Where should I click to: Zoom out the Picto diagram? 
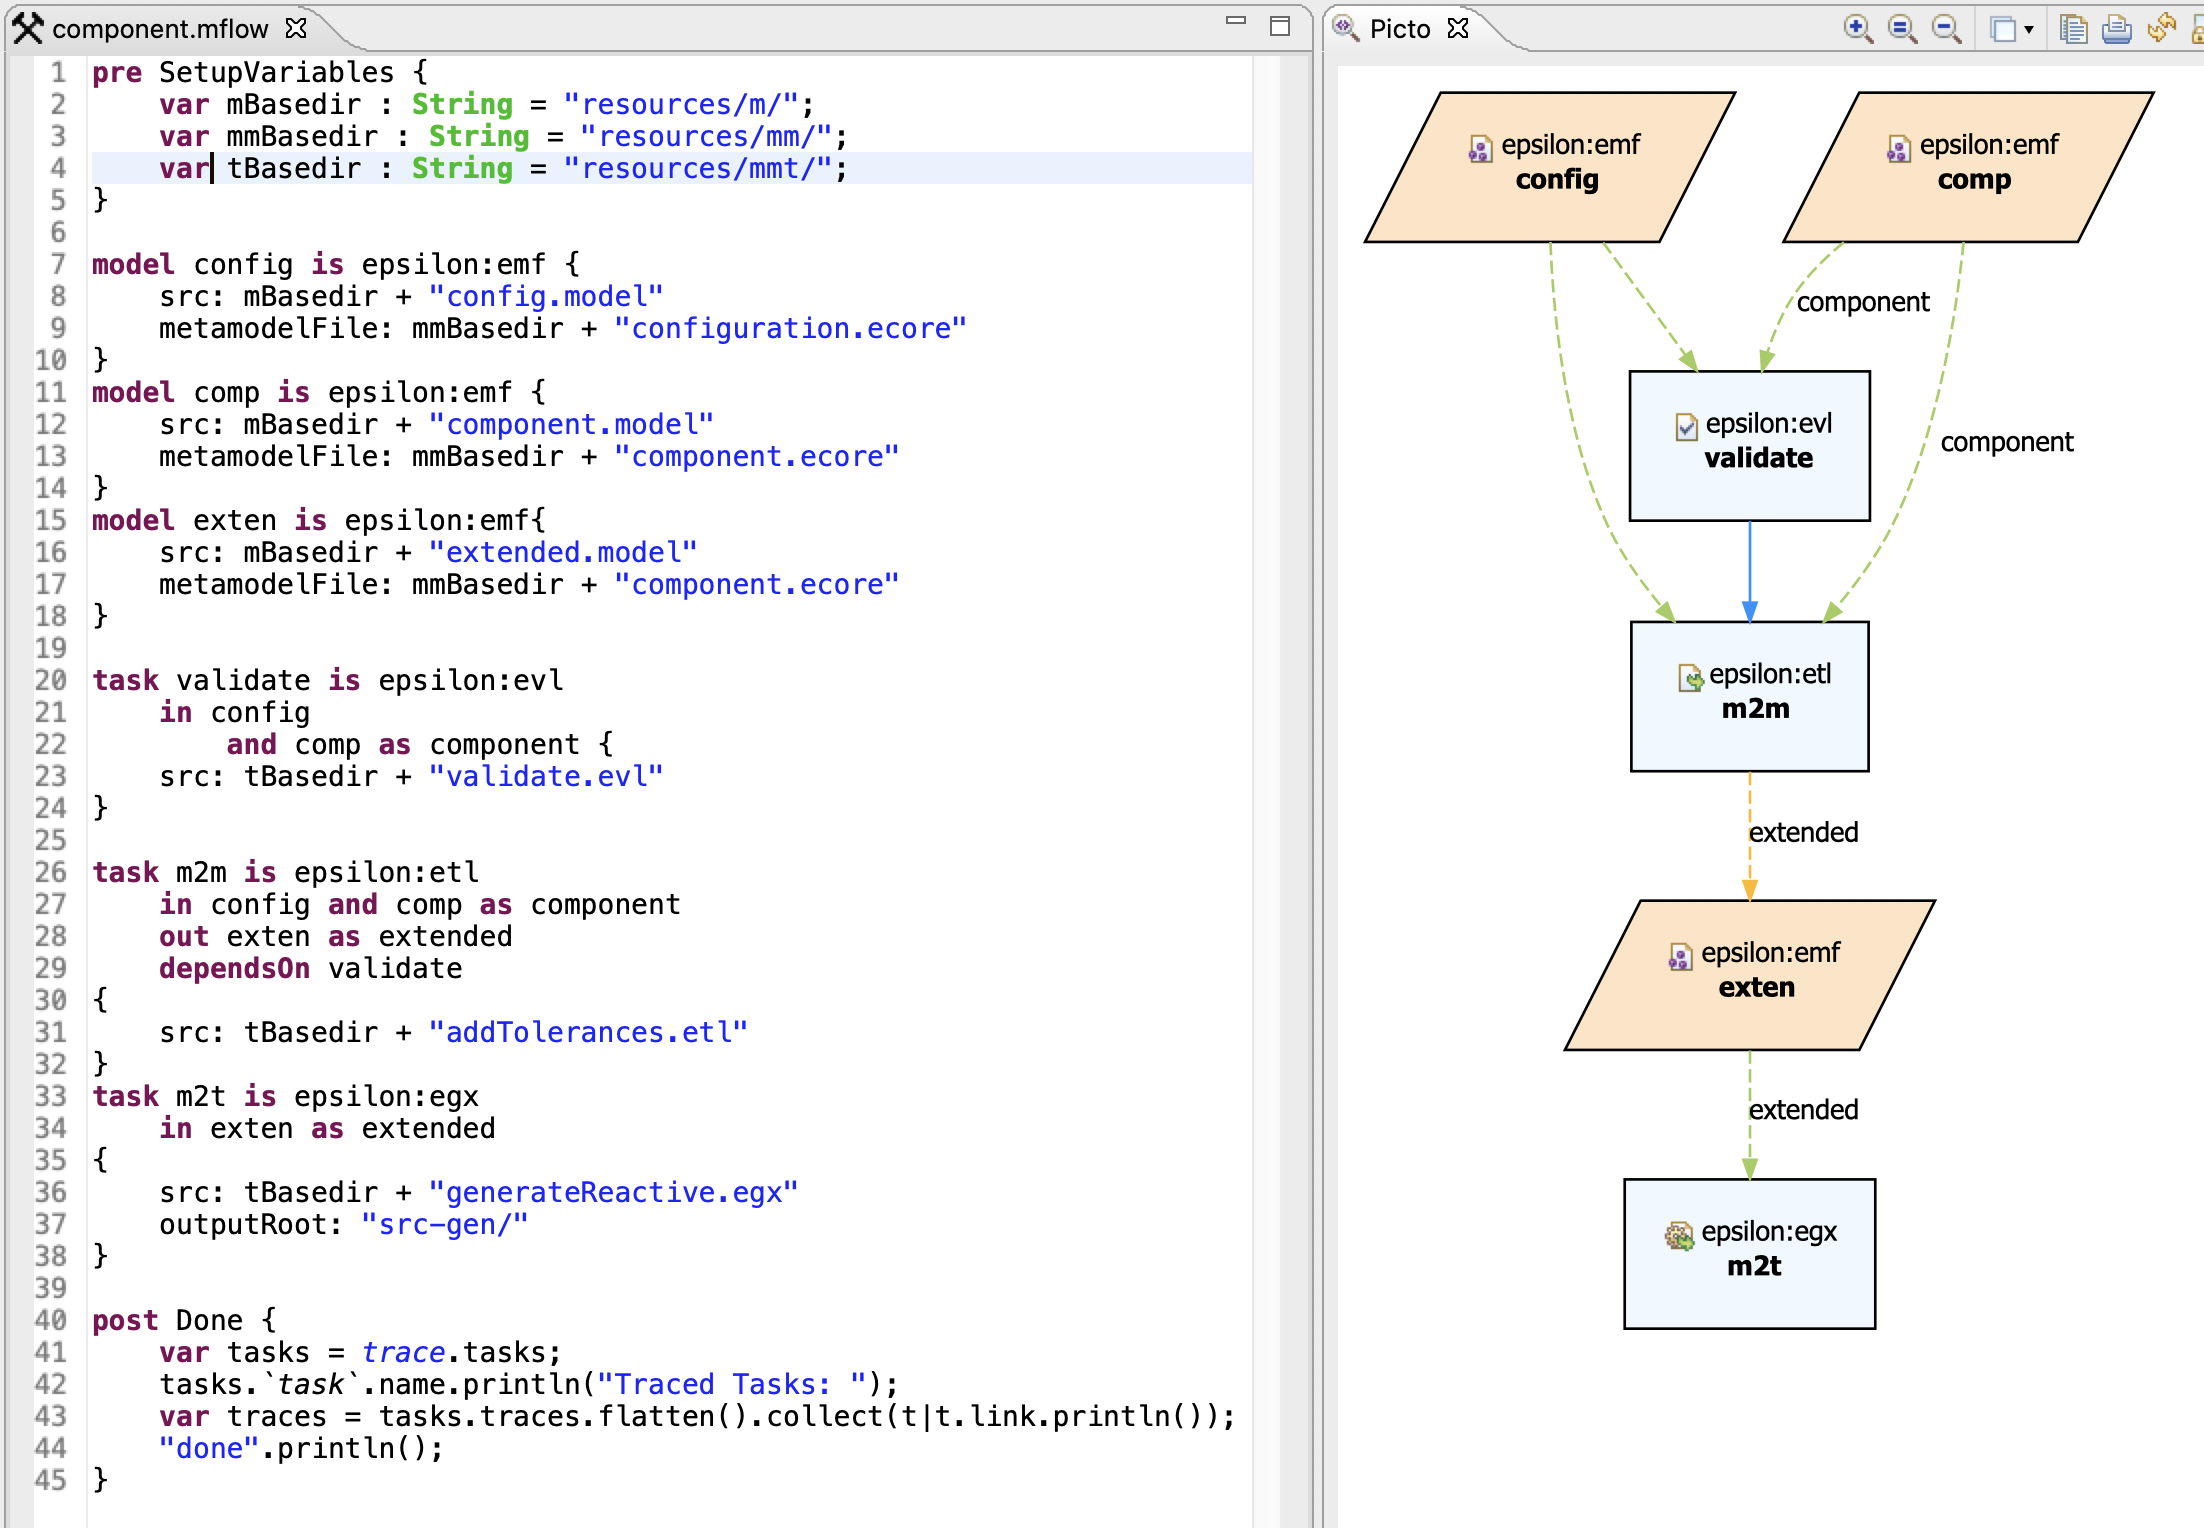(1946, 28)
